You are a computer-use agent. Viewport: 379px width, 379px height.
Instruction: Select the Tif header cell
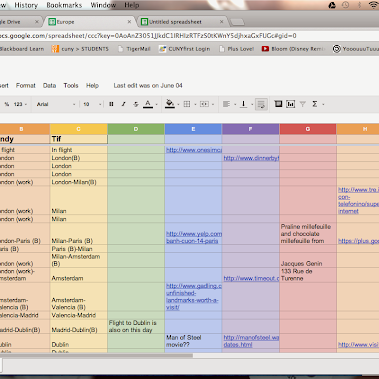[x=79, y=139]
